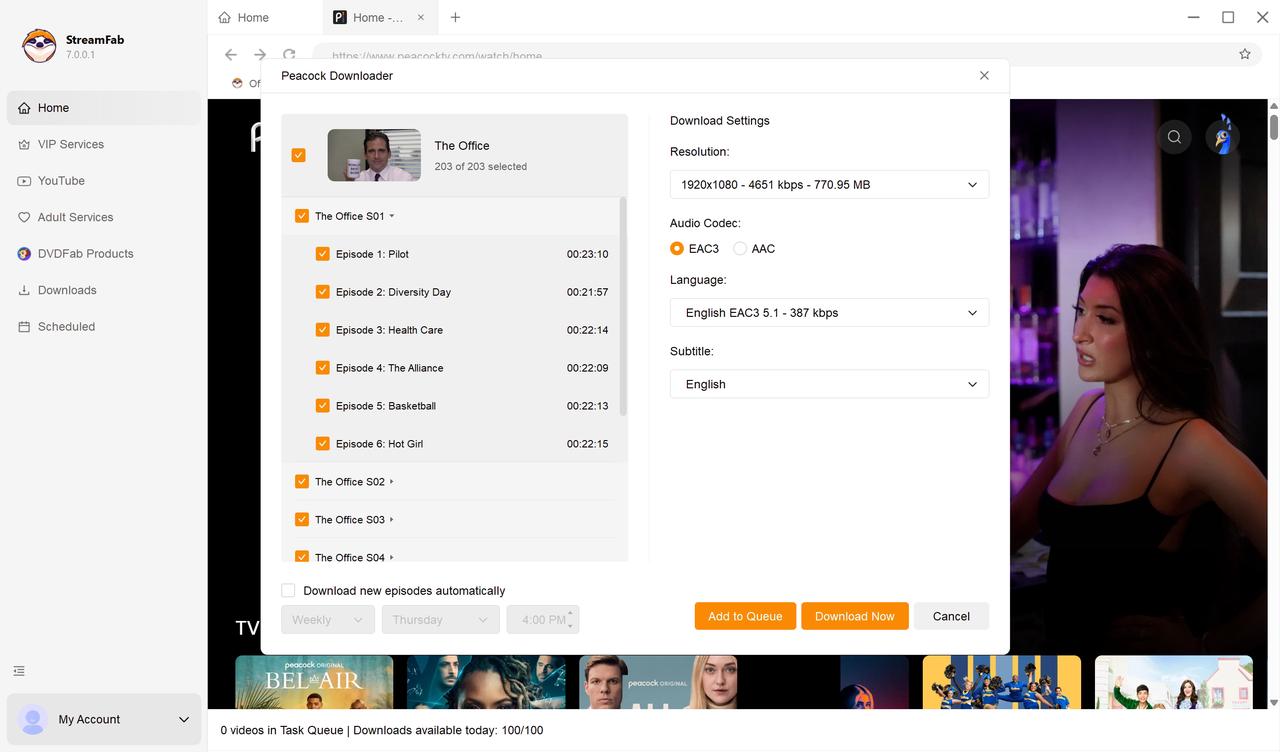Click the browser back arrow icon
Screen dimensions: 1280x752
point(231,55)
